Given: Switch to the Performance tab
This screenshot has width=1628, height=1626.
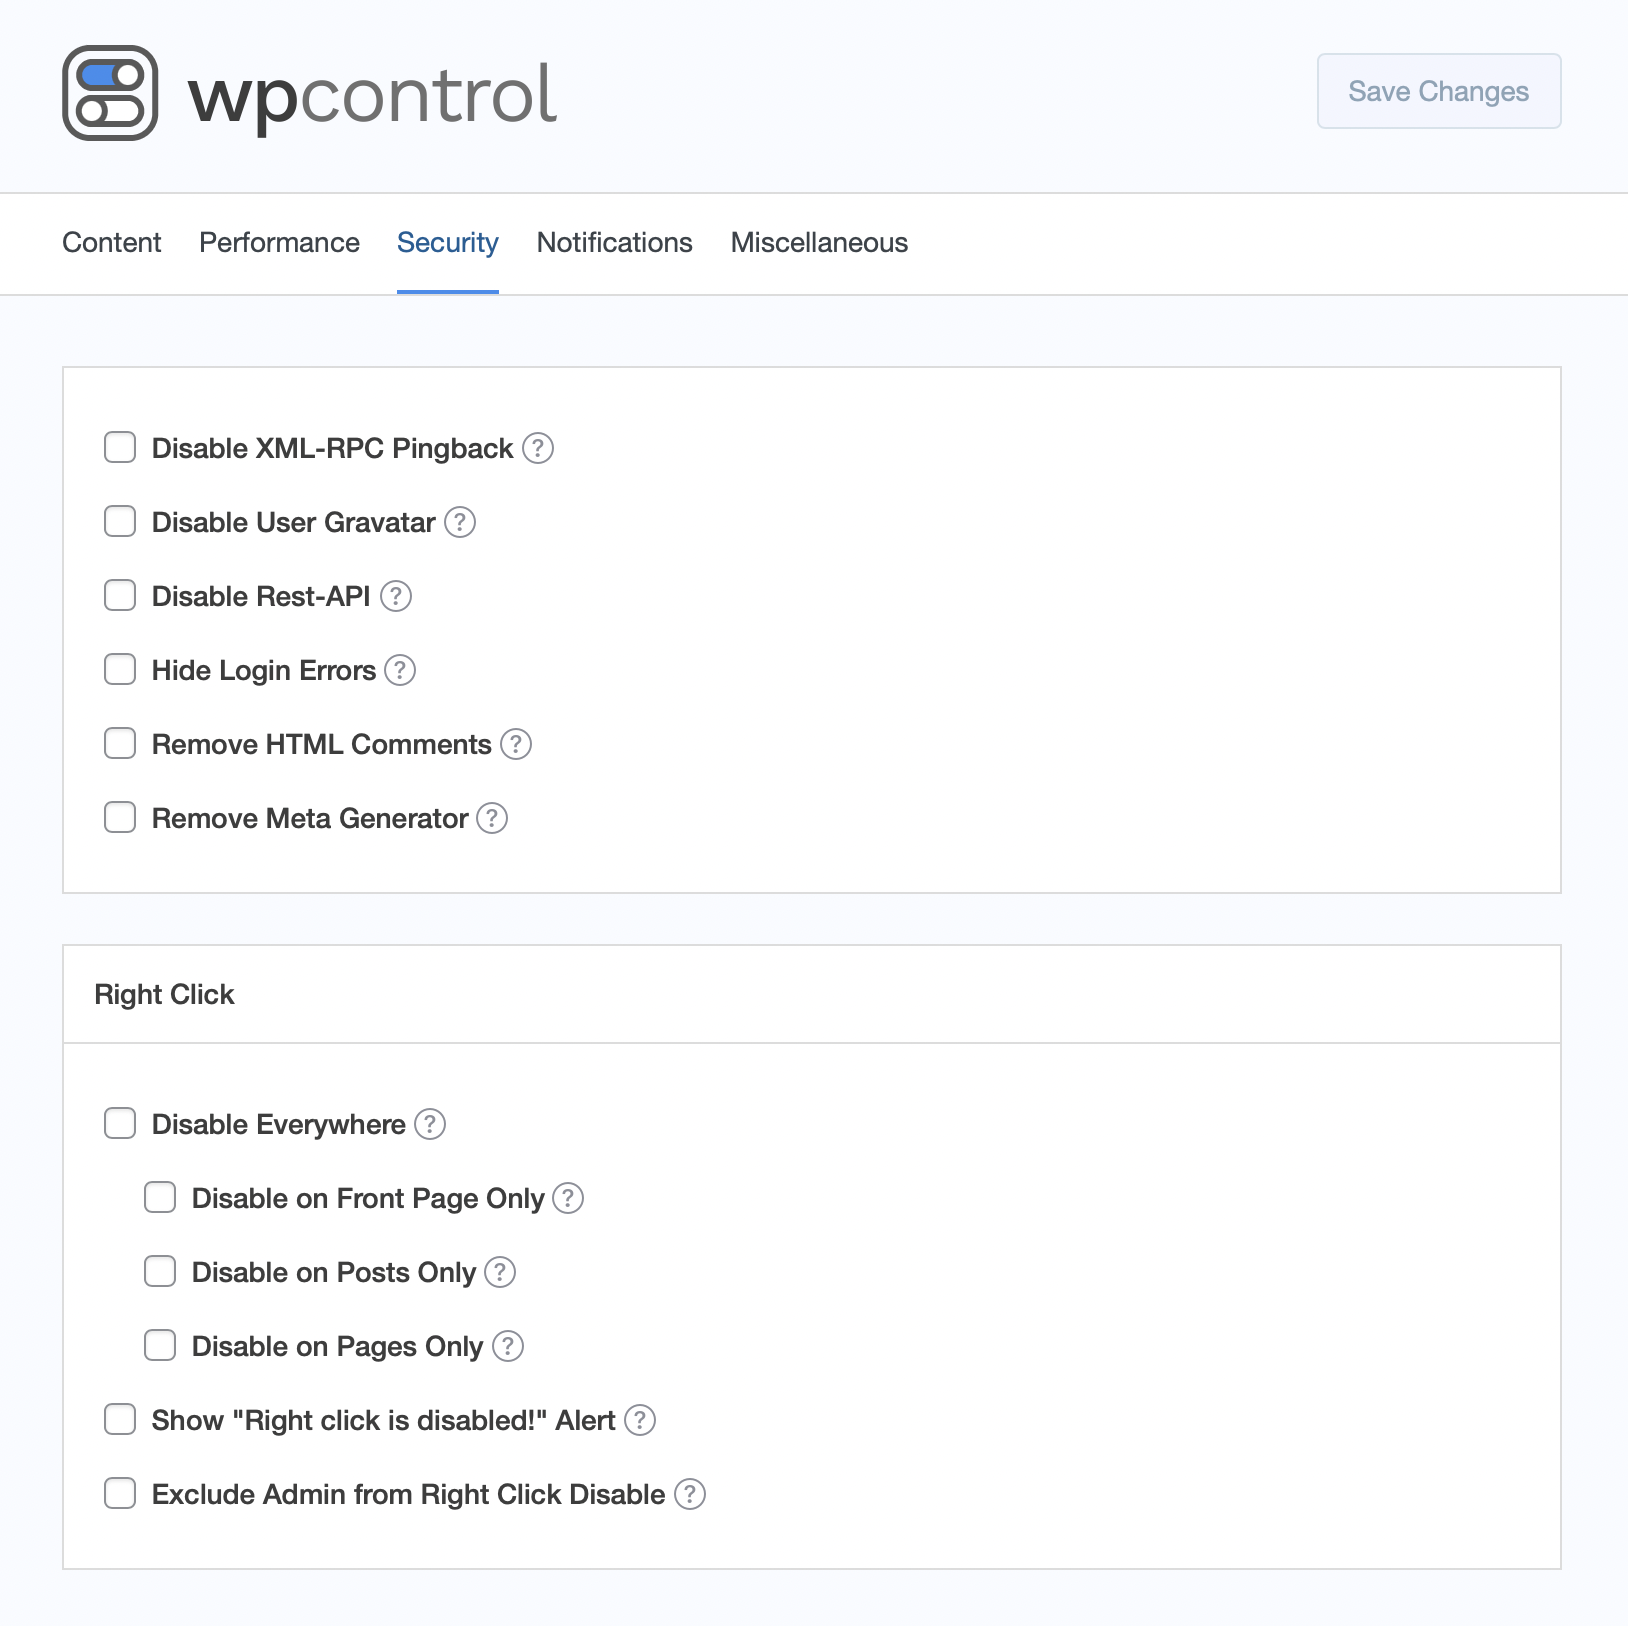Looking at the screenshot, I should pyautogui.click(x=279, y=242).
